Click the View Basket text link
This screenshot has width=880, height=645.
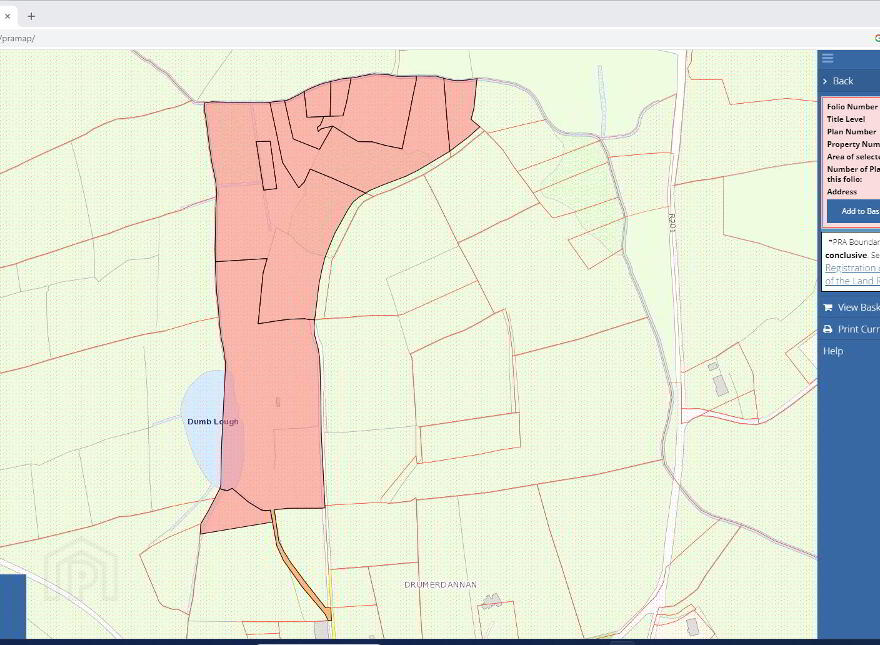coord(859,308)
